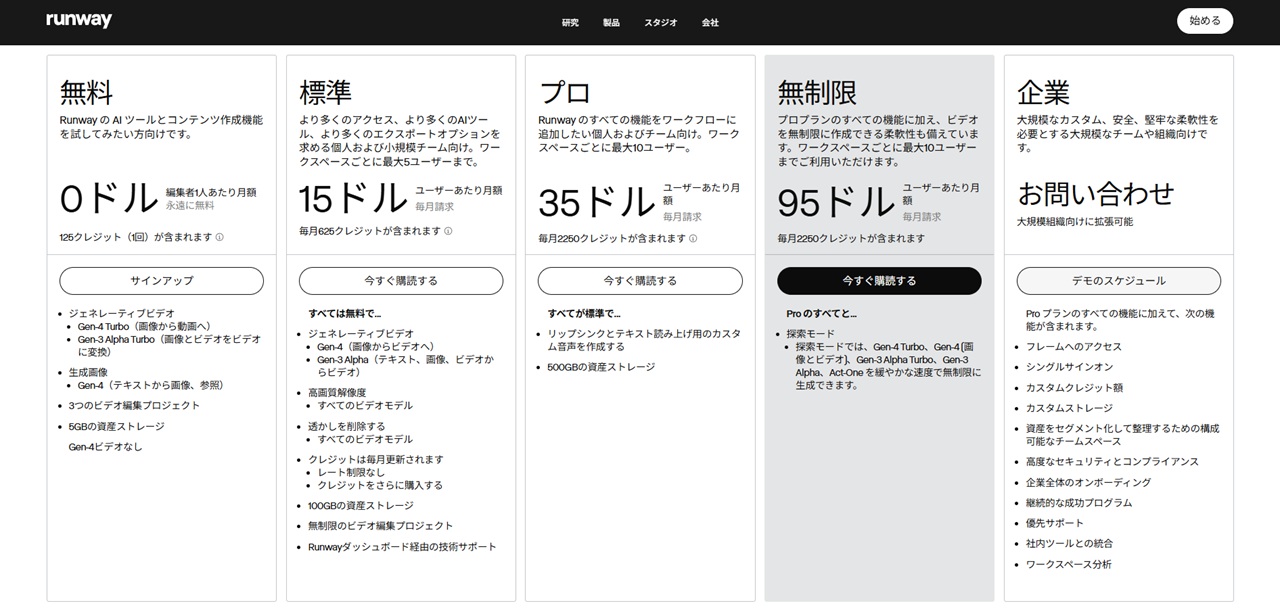The height and width of the screenshot is (616, 1280).
Task: Click 今すぐ購読する in the 標準 plan
Action: click(401, 281)
